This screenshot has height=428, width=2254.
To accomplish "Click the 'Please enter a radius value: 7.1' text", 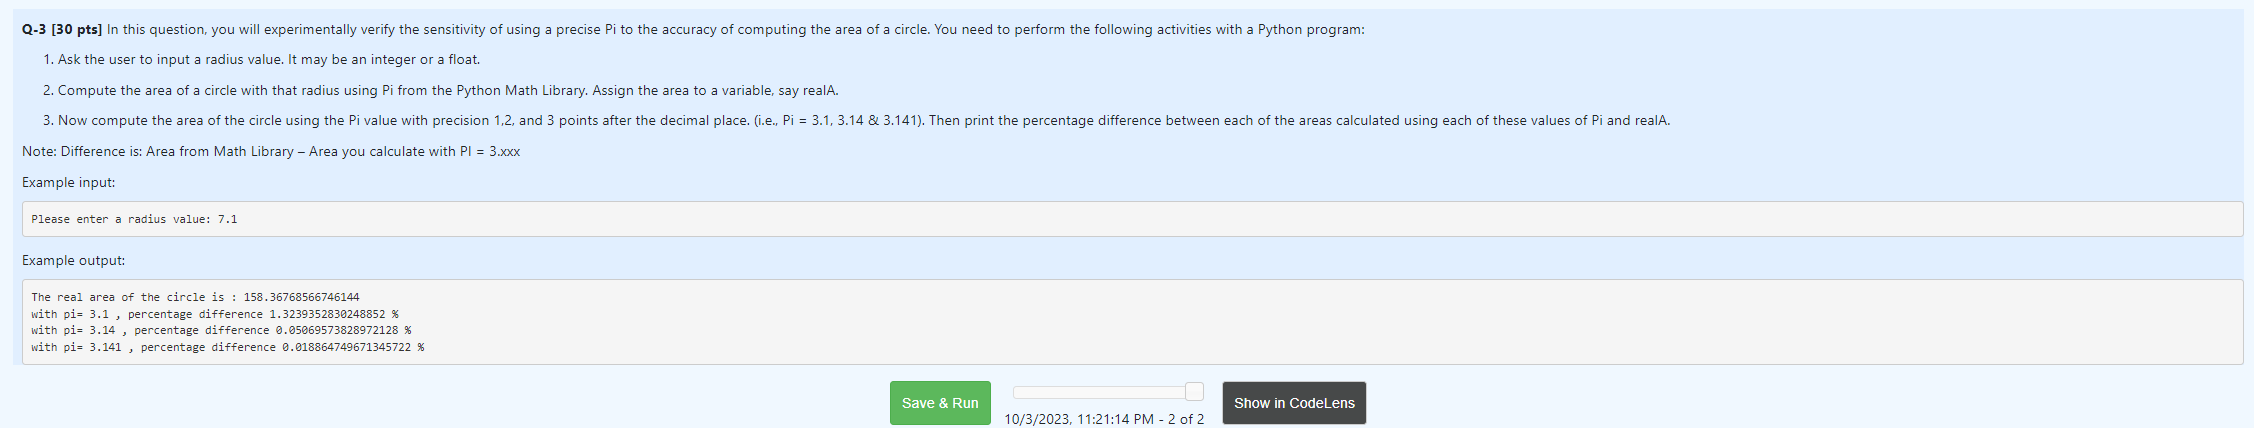I will (x=134, y=219).
